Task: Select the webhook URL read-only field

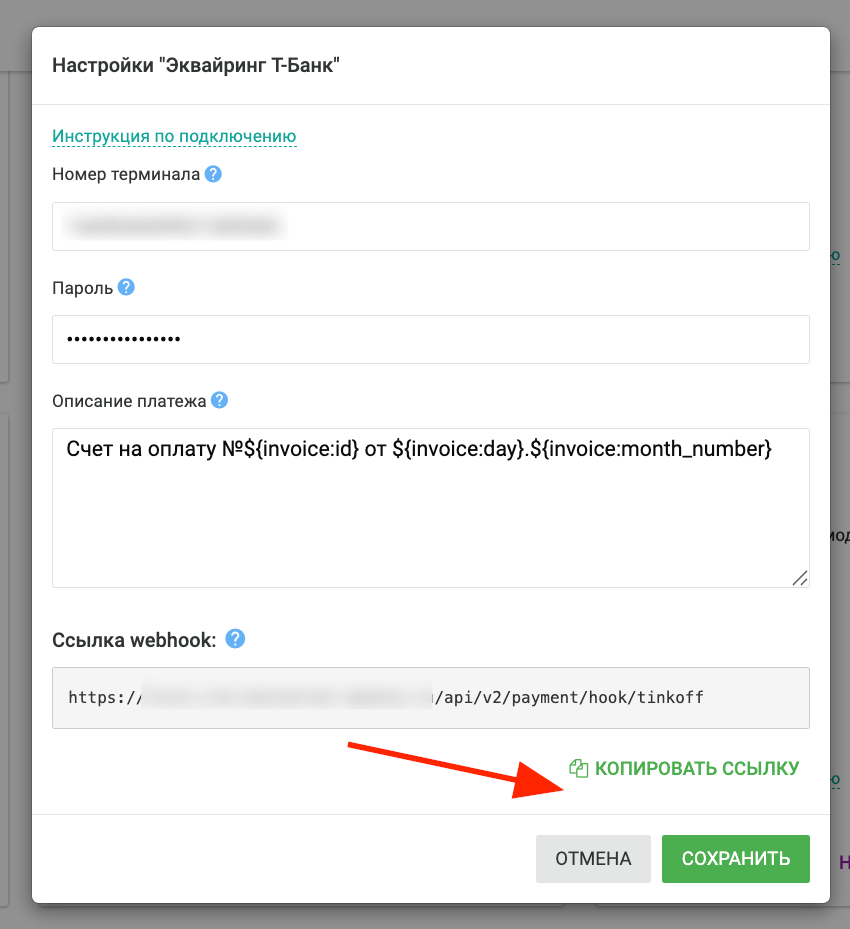Action: (431, 698)
